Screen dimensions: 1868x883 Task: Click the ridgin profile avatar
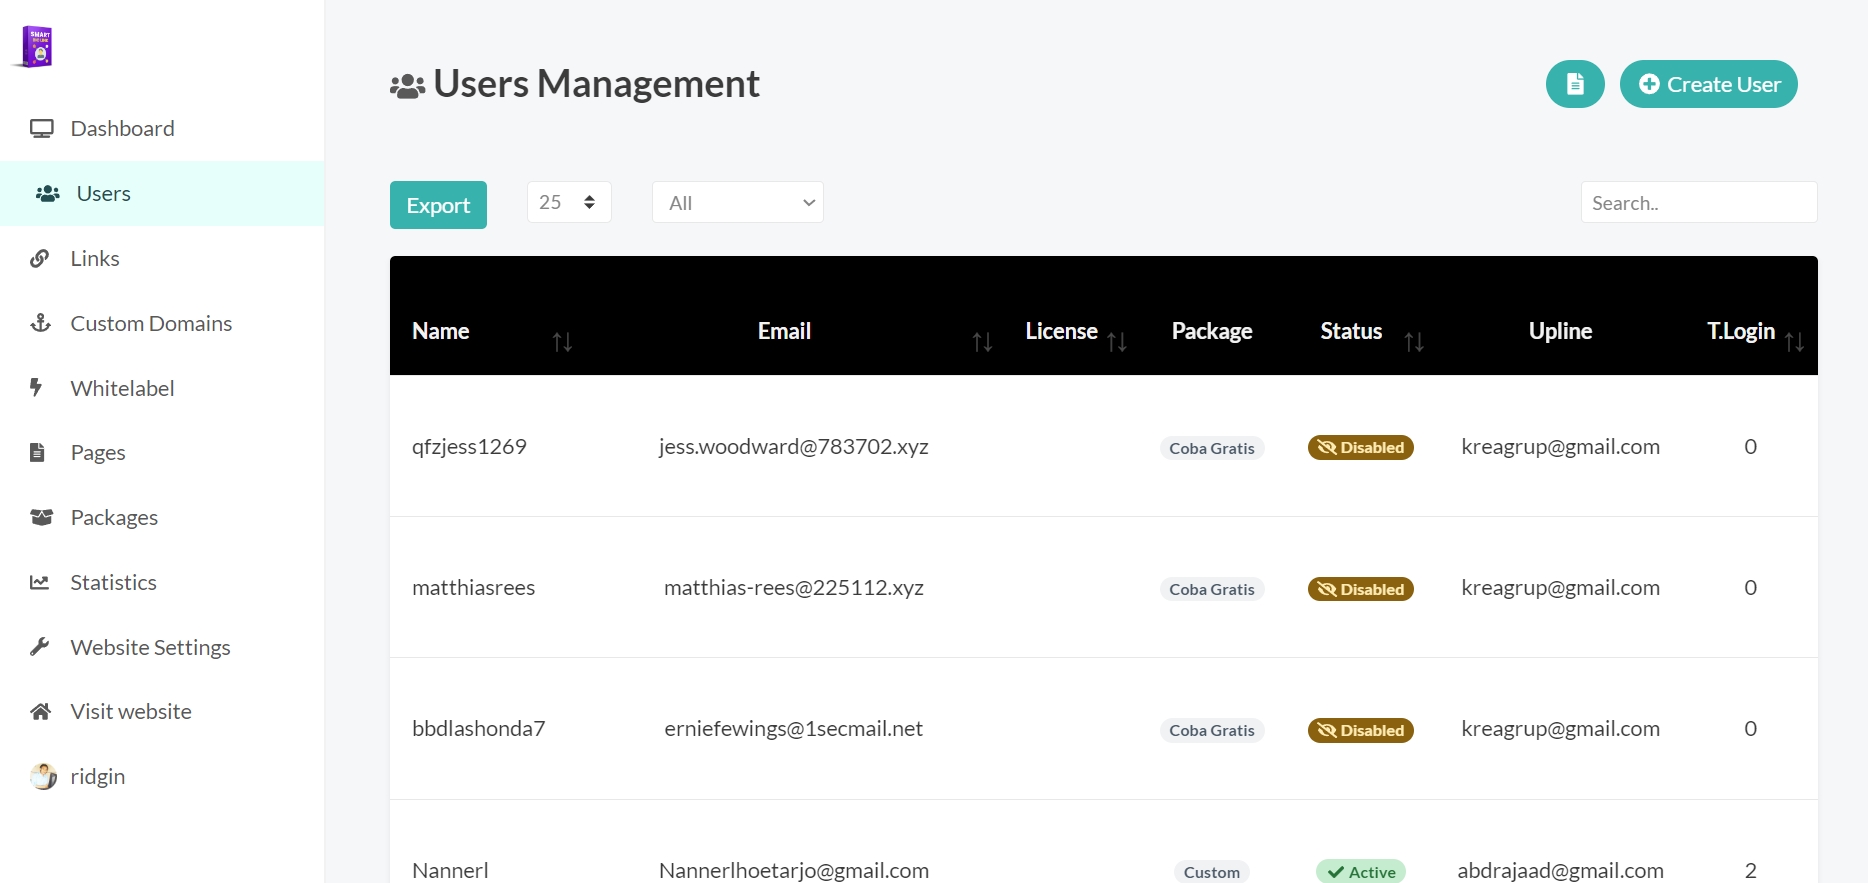[x=43, y=777]
